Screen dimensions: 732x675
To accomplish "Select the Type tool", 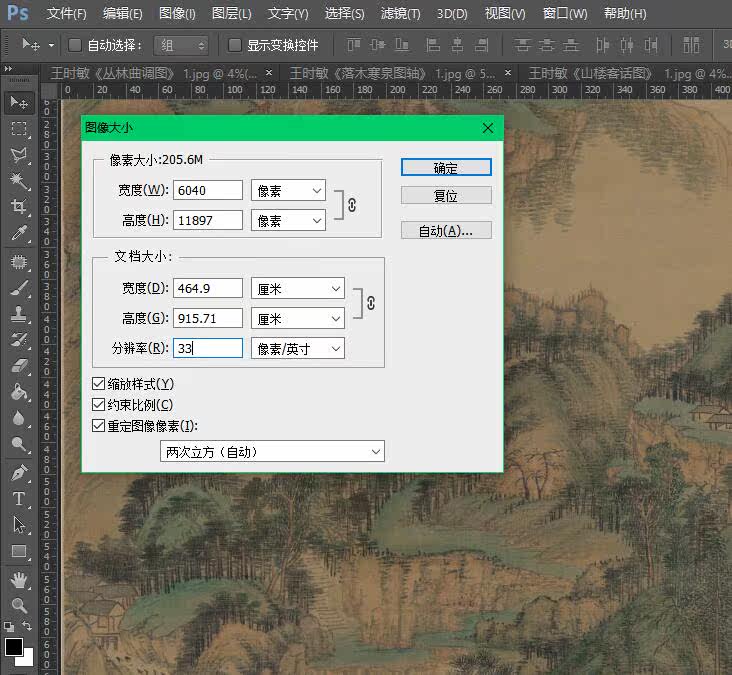I will click(19, 499).
